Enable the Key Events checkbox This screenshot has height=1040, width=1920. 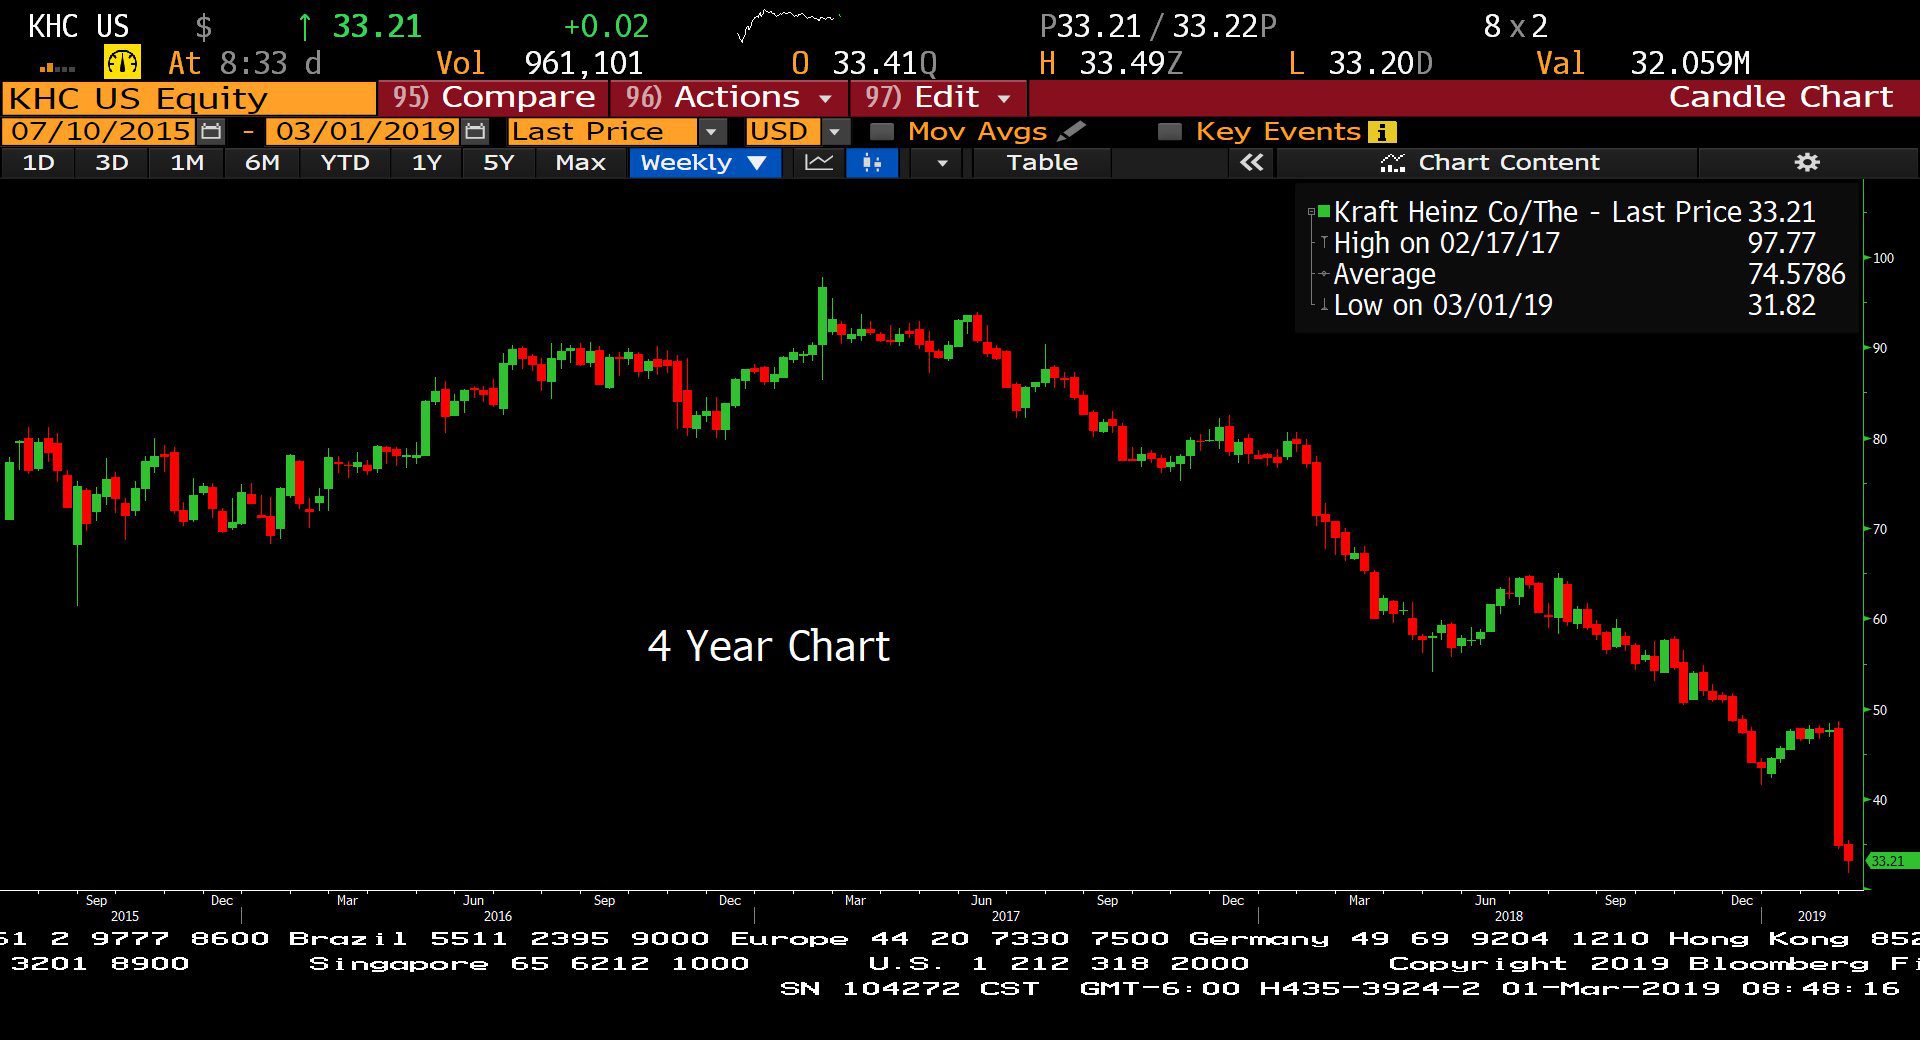coord(1169,132)
